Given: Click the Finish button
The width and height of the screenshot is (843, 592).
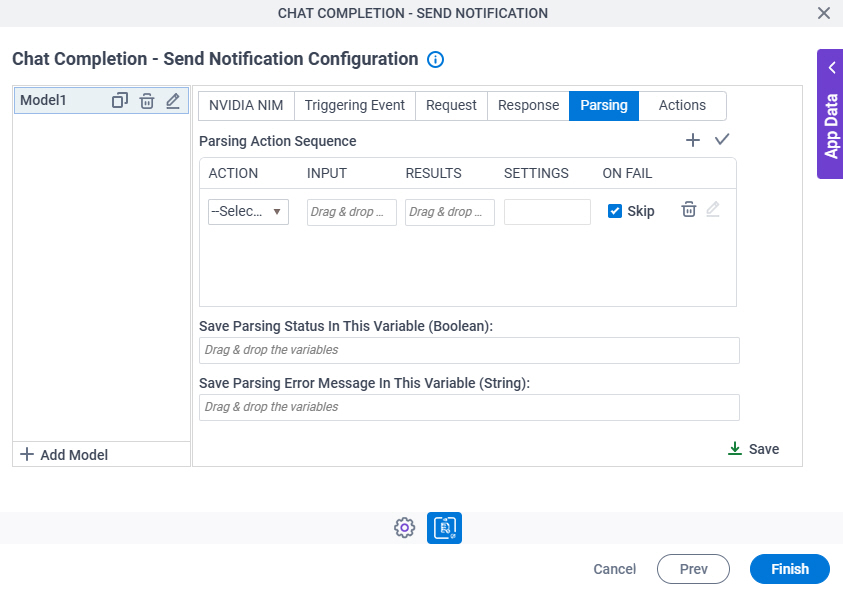Looking at the screenshot, I should (790, 569).
